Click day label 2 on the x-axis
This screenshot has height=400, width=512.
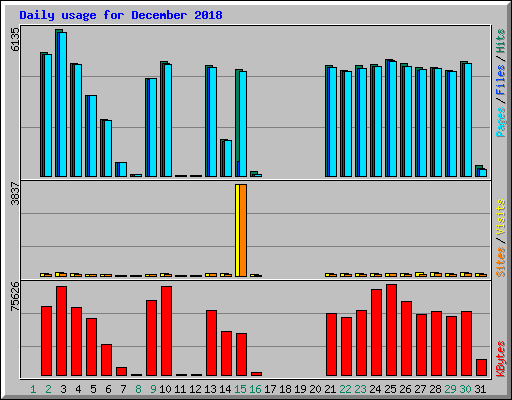coord(48,389)
